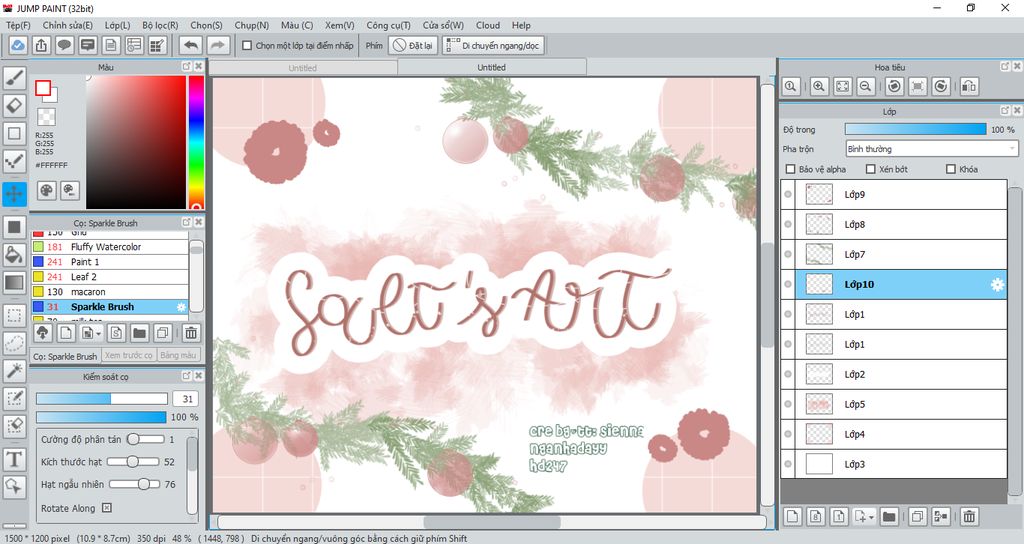Adjust the layer 'Độ trong' opacity slider
The height and width of the screenshot is (544, 1024).
(916, 129)
